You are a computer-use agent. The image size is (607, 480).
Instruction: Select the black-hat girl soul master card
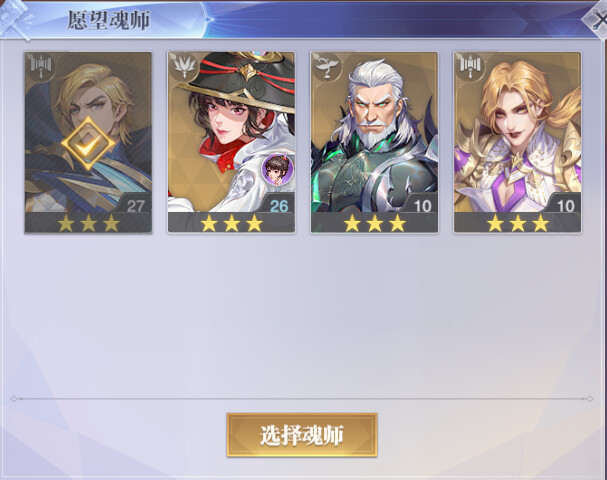pos(231,142)
